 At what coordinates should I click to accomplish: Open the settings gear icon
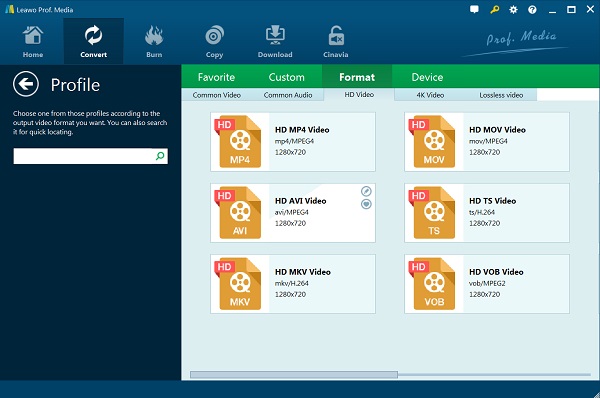click(x=513, y=10)
